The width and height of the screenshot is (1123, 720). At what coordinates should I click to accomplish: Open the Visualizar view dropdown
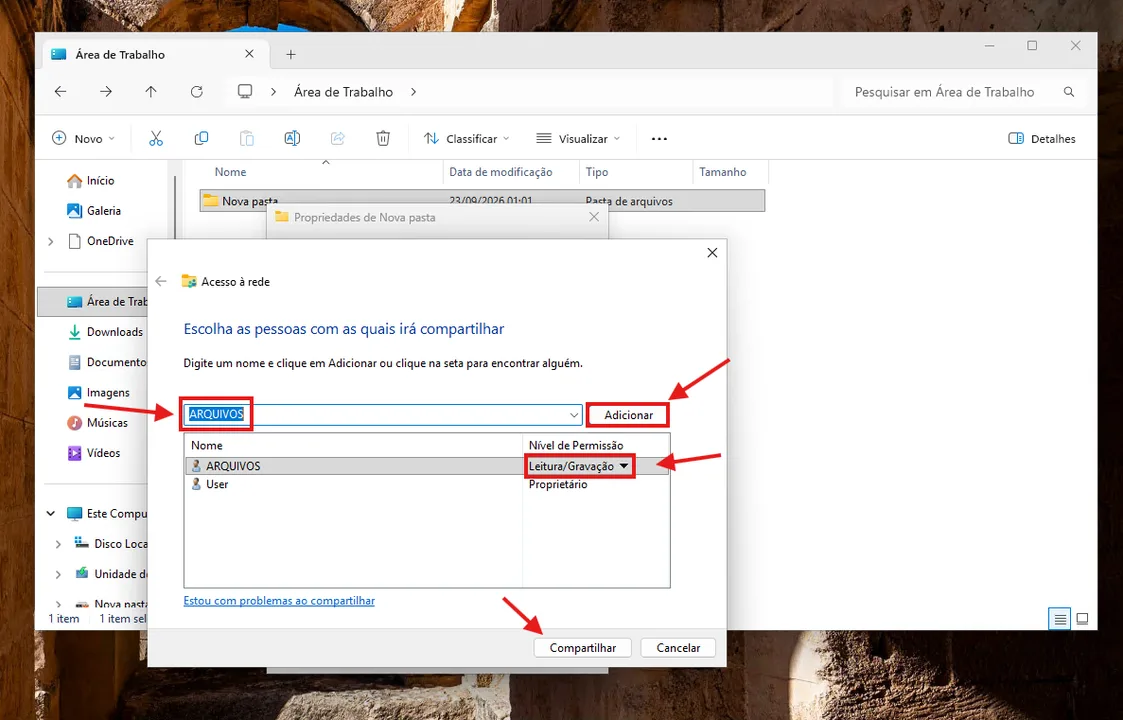[x=578, y=138]
